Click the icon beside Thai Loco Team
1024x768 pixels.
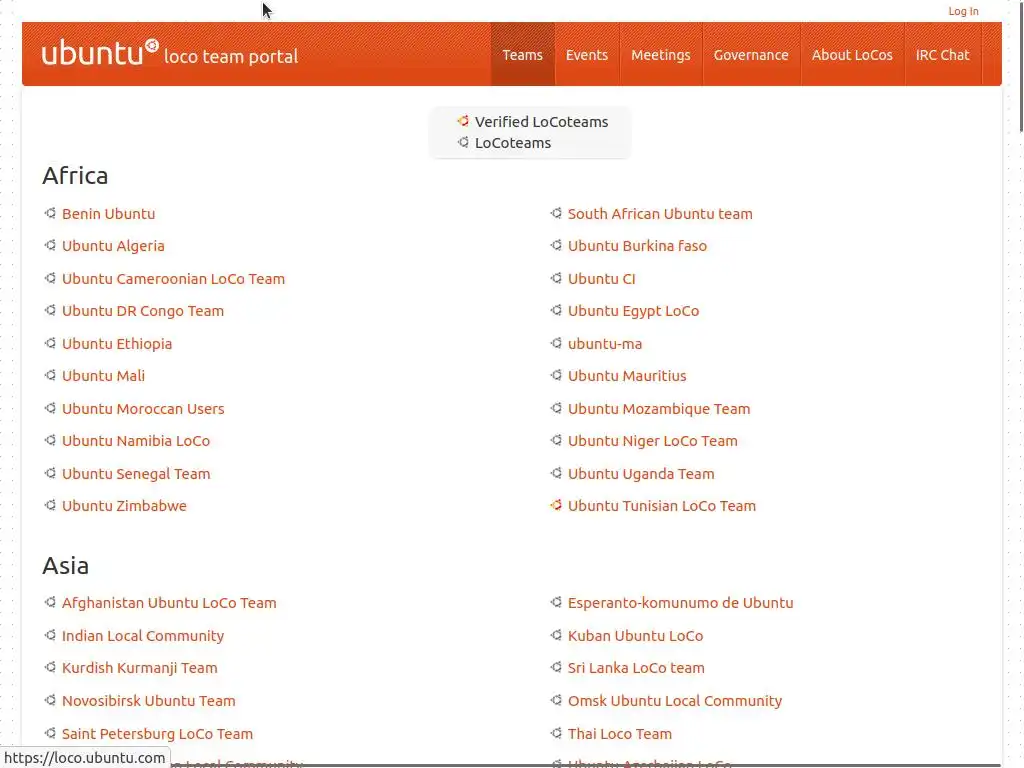[x=556, y=733]
